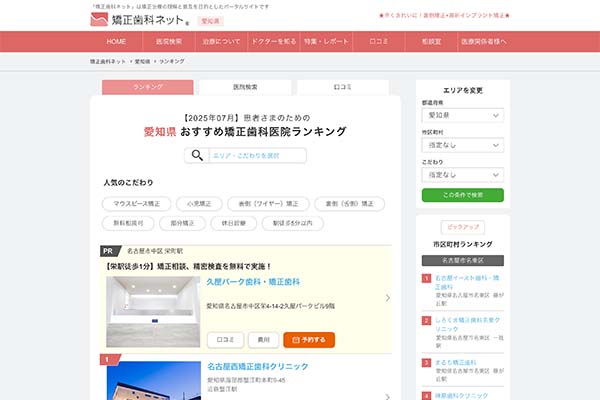The image size is (600, 400).
Task: Click the 愛知県 badge next to logo
Action: pos(209,20)
